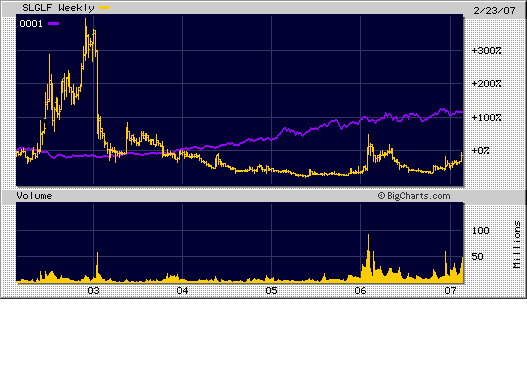Click the SLGLF Weekly chart title
The height and width of the screenshot is (384, 527).
tap(58, 8)
